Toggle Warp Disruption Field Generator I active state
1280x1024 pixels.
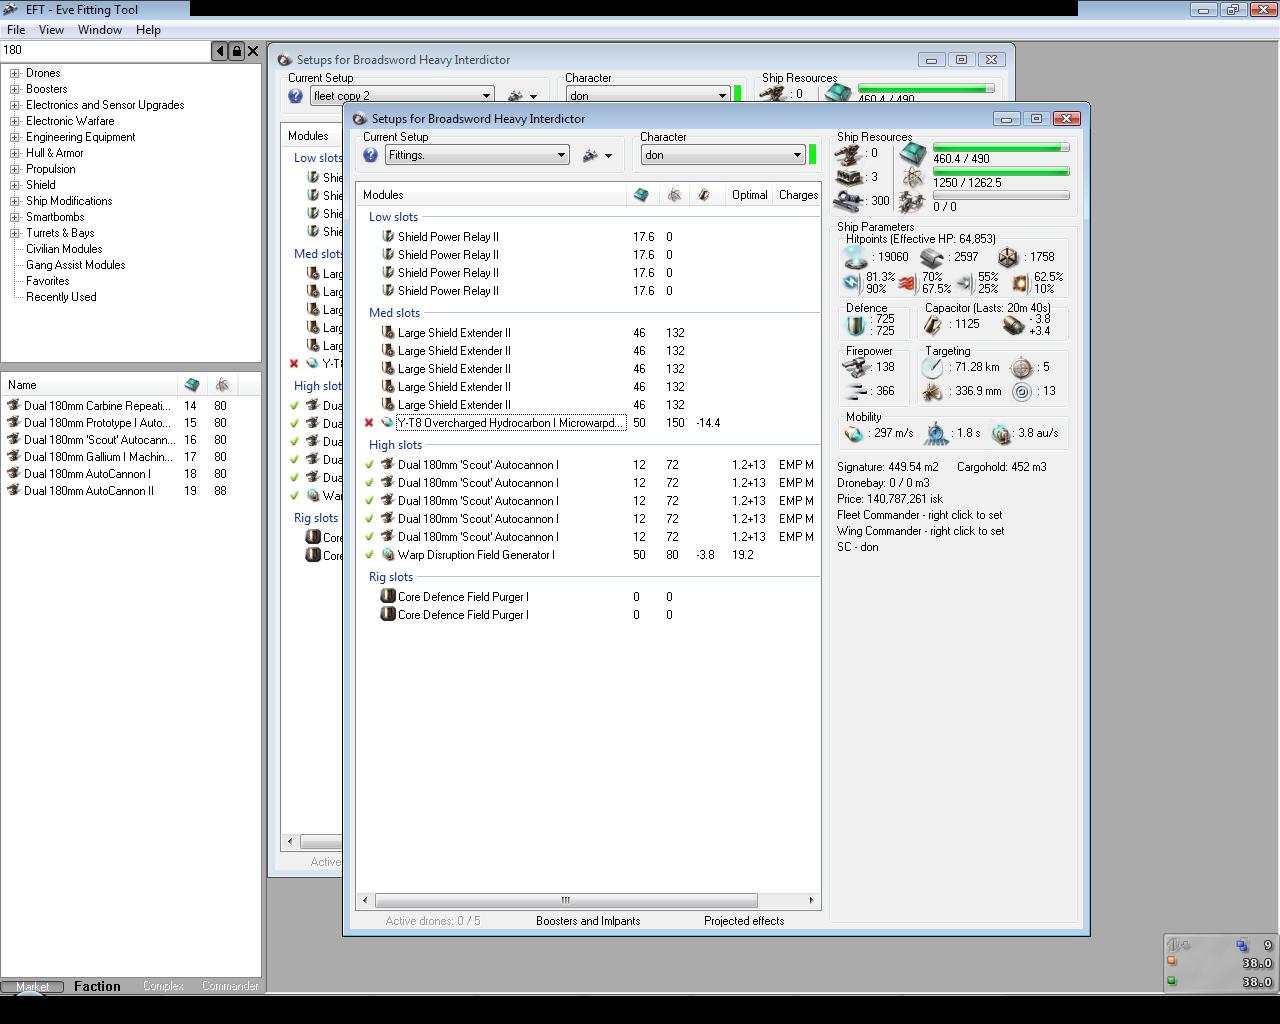369,555
